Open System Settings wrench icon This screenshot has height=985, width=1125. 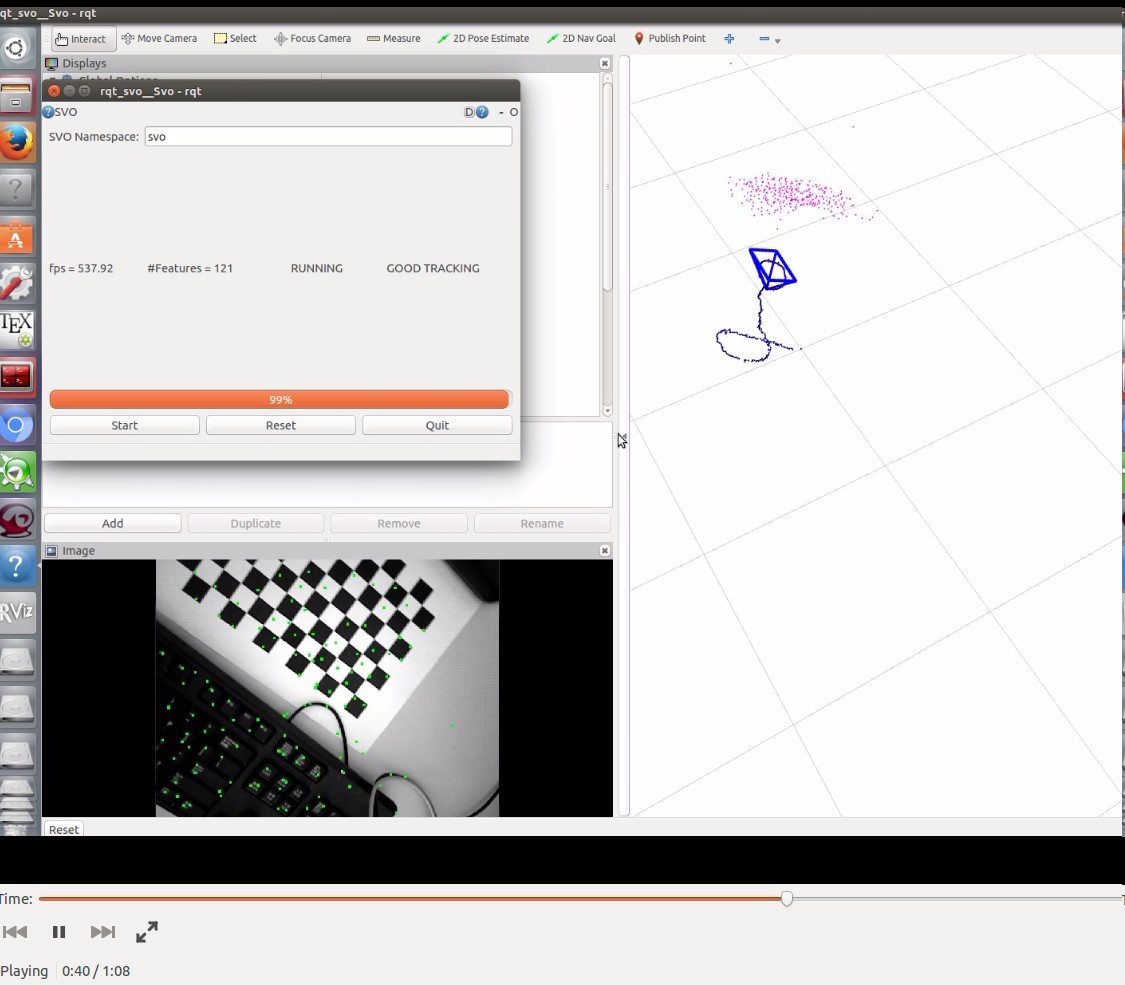16,283
